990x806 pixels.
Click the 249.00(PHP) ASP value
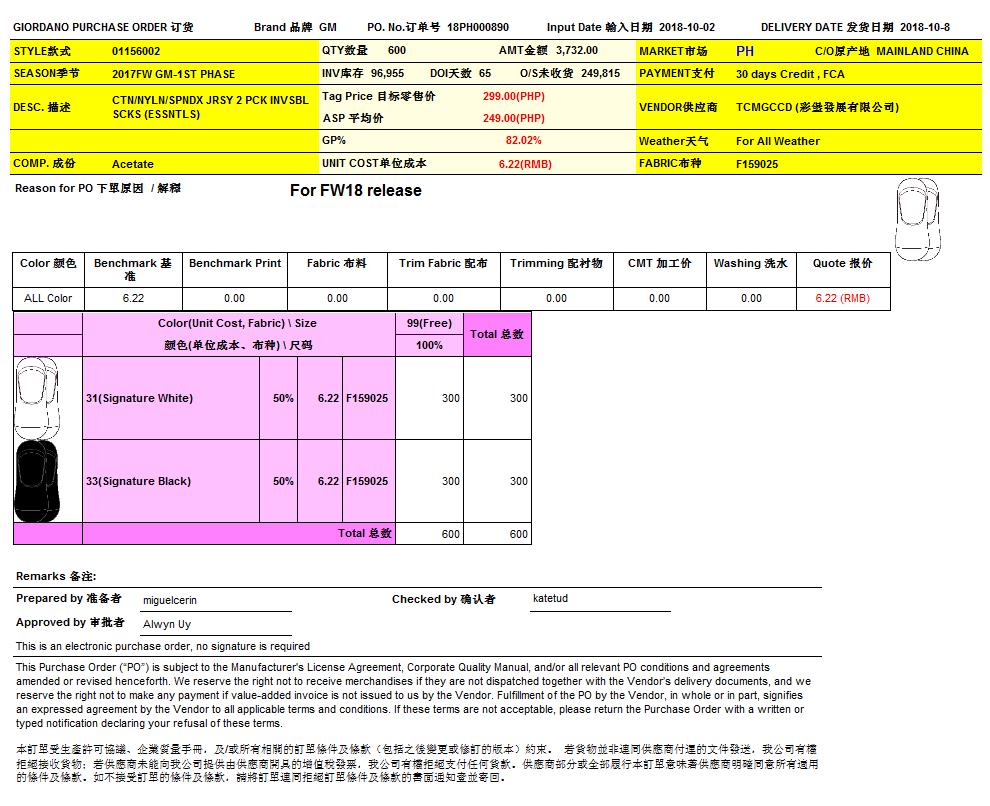click(513, 118)
